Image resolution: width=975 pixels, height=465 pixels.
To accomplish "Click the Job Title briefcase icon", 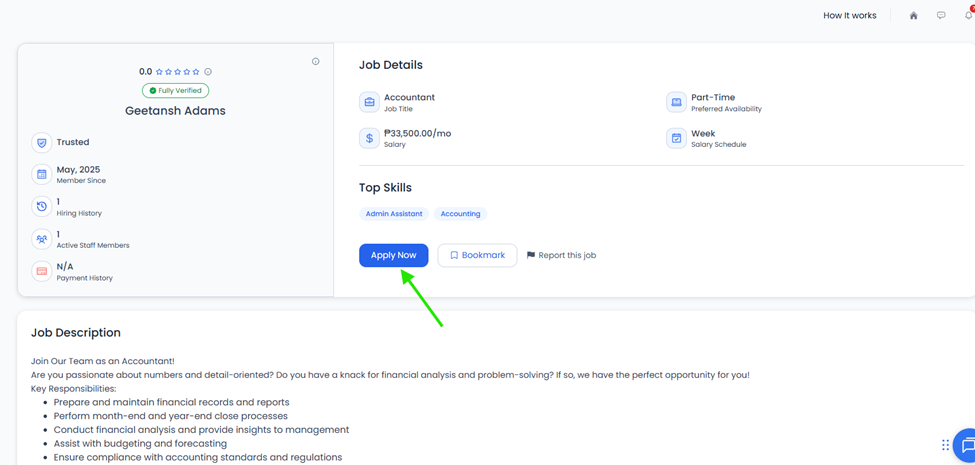I will [369, 102].
